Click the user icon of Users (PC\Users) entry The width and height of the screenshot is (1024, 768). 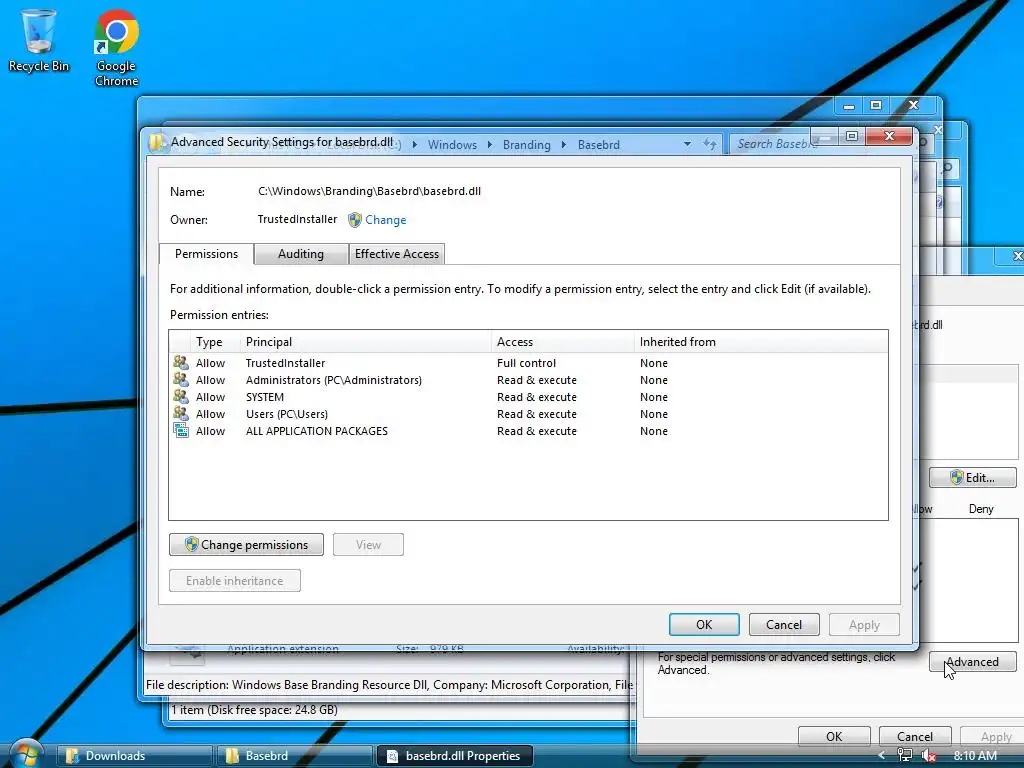click(181, 413)
